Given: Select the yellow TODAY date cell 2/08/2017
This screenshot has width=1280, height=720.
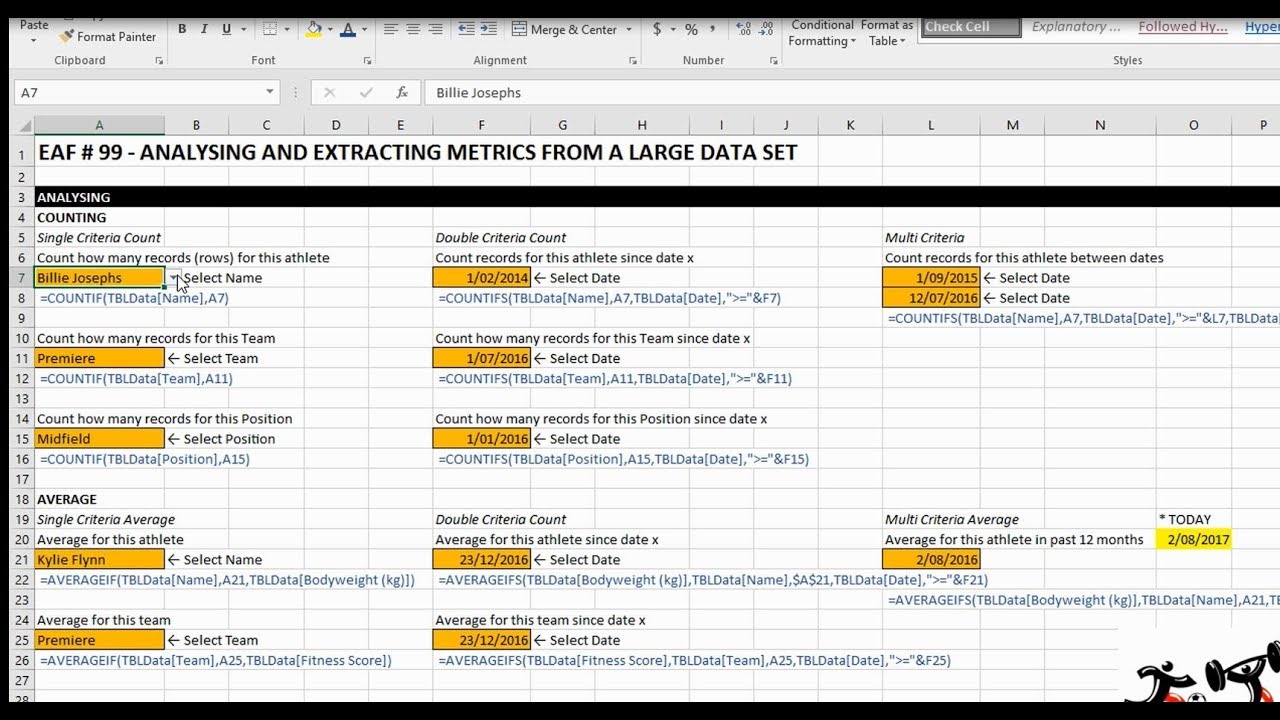Looking at the screenshot, I should coord(1193,539).
